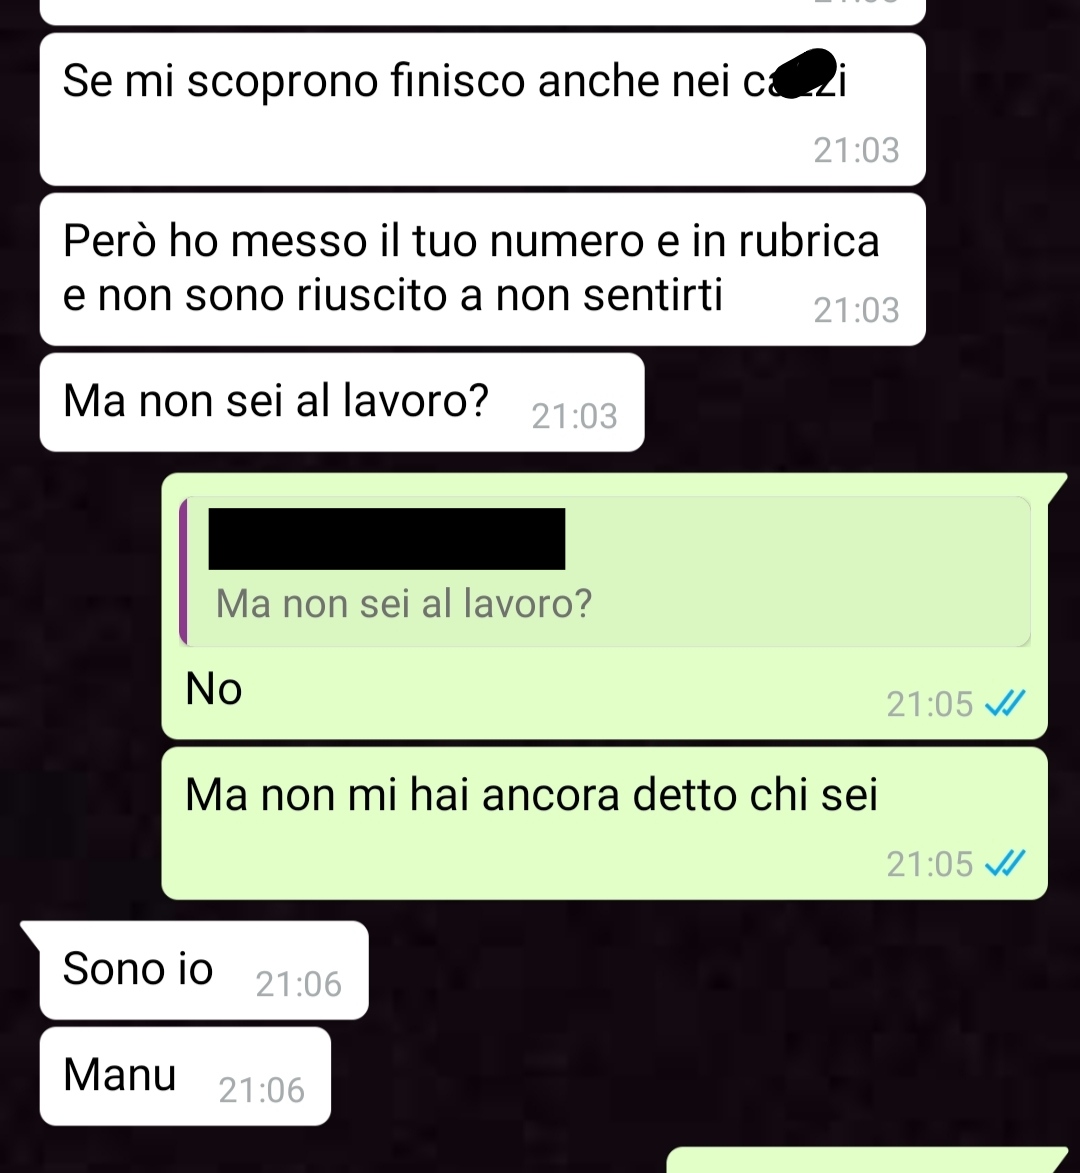Tap the purple bar of the quoted message
Viewport: 1080px width, 1173px height.
click(183, 572)
